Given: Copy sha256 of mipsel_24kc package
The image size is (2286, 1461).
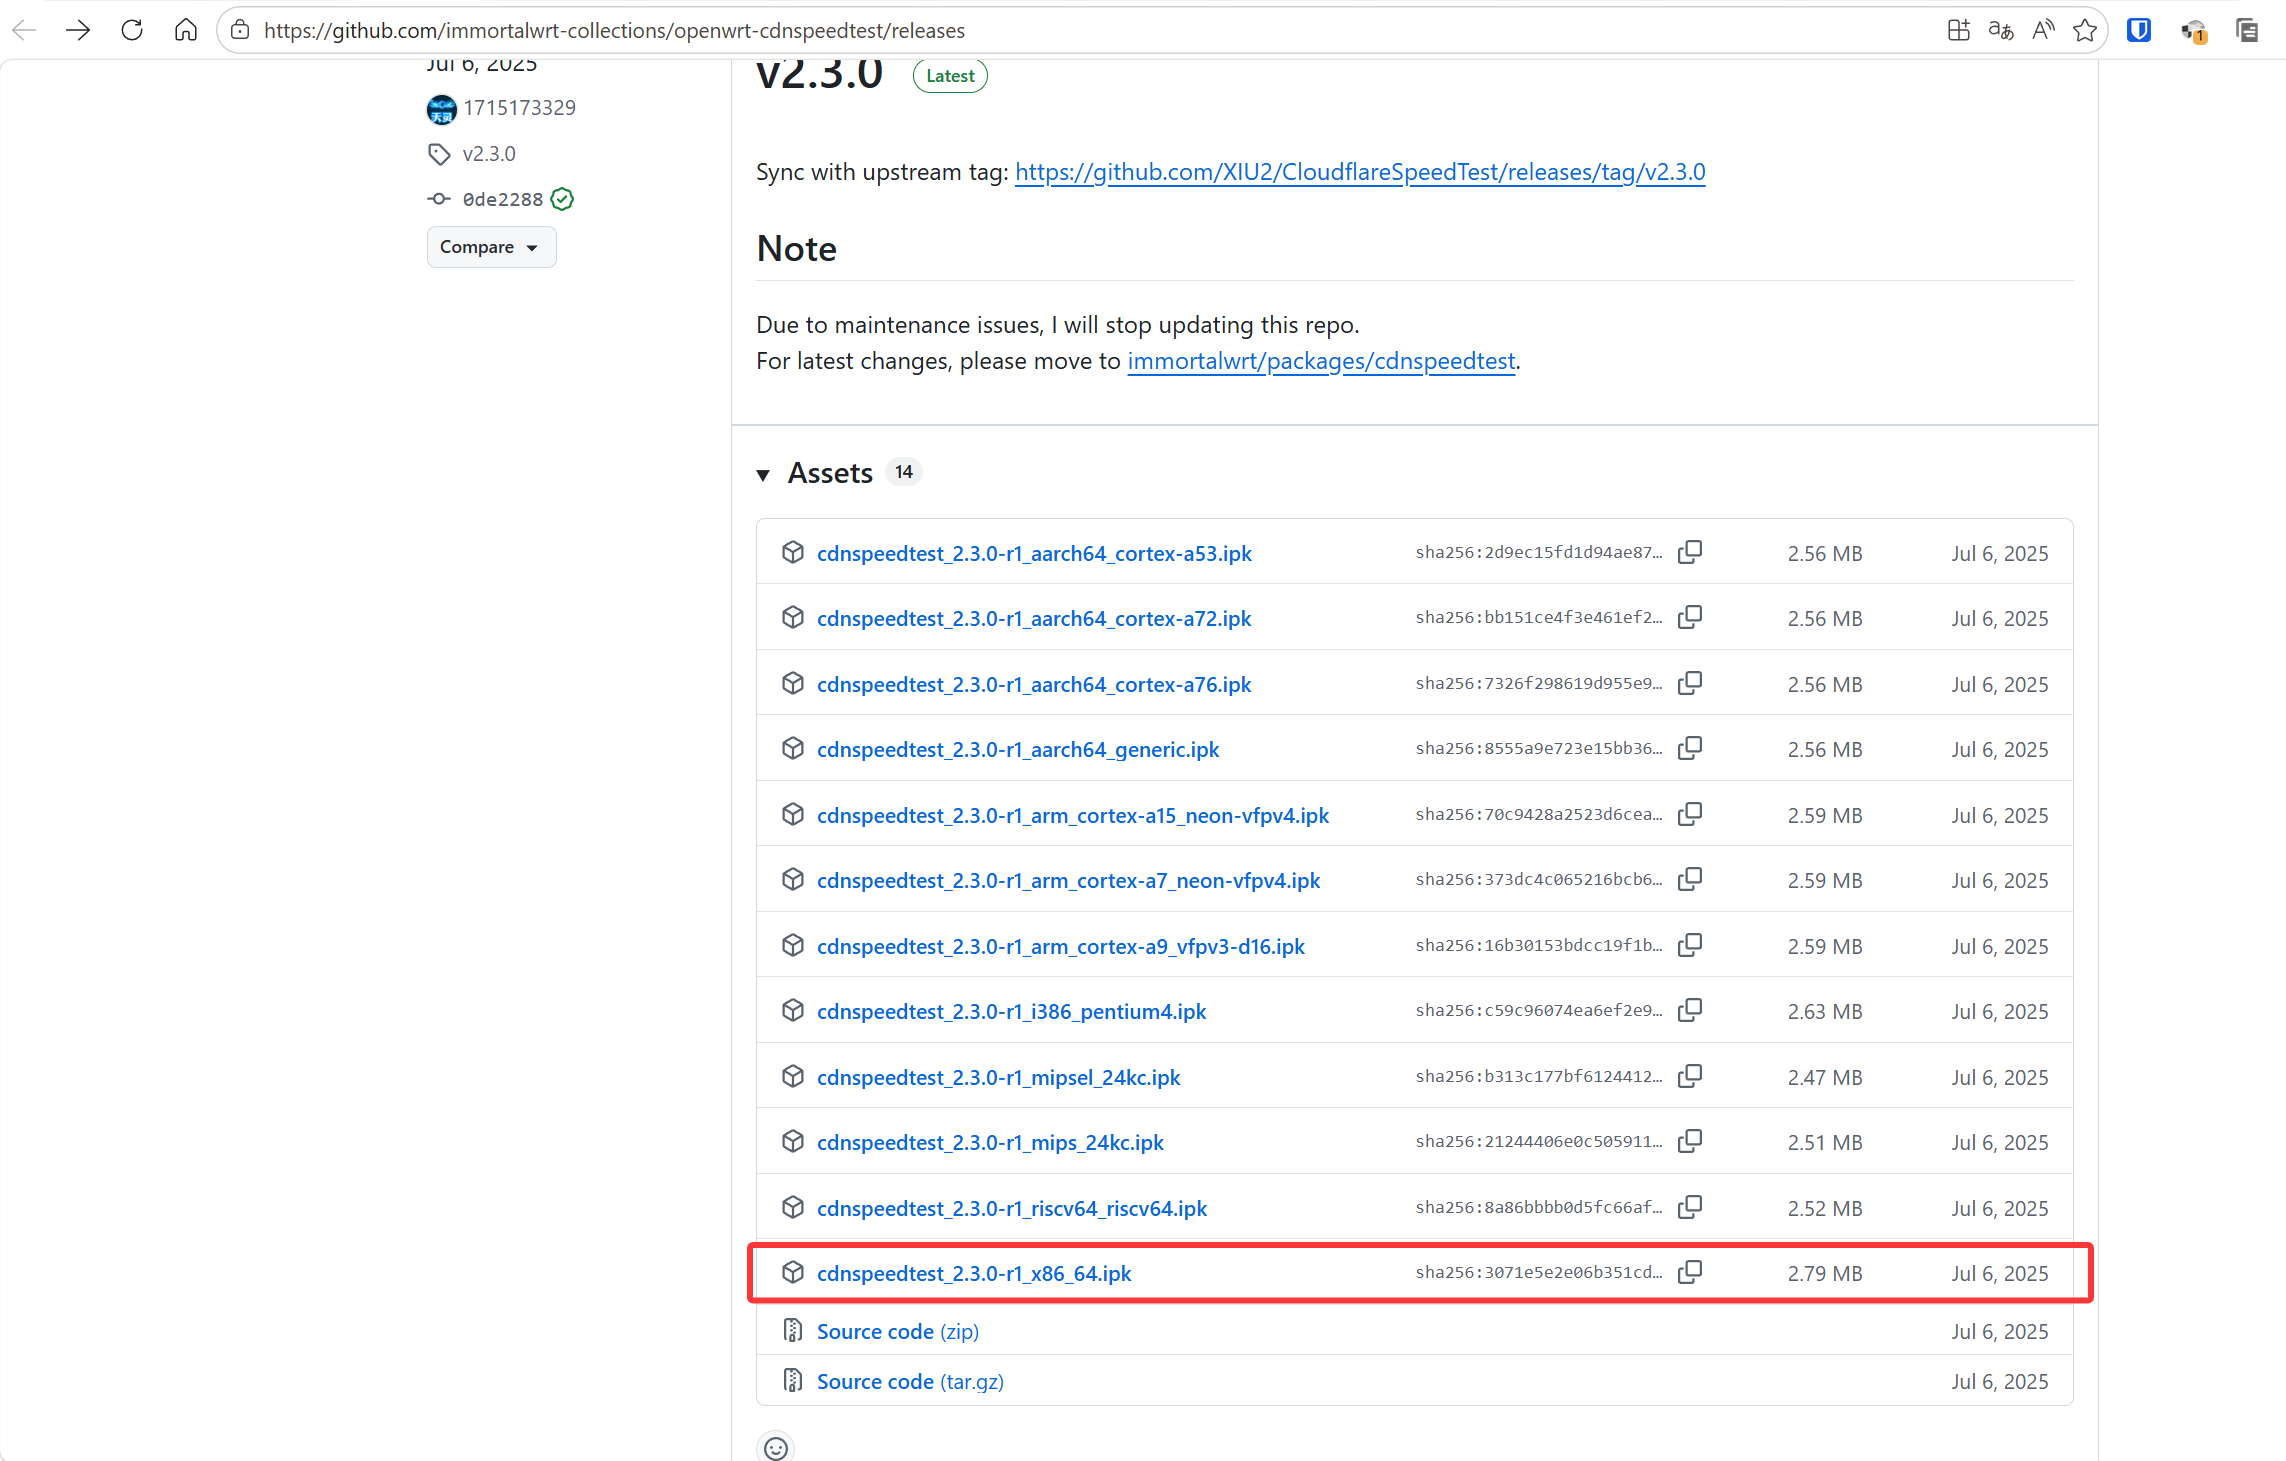Looking at the screenshot, I should point(1690,1076).
